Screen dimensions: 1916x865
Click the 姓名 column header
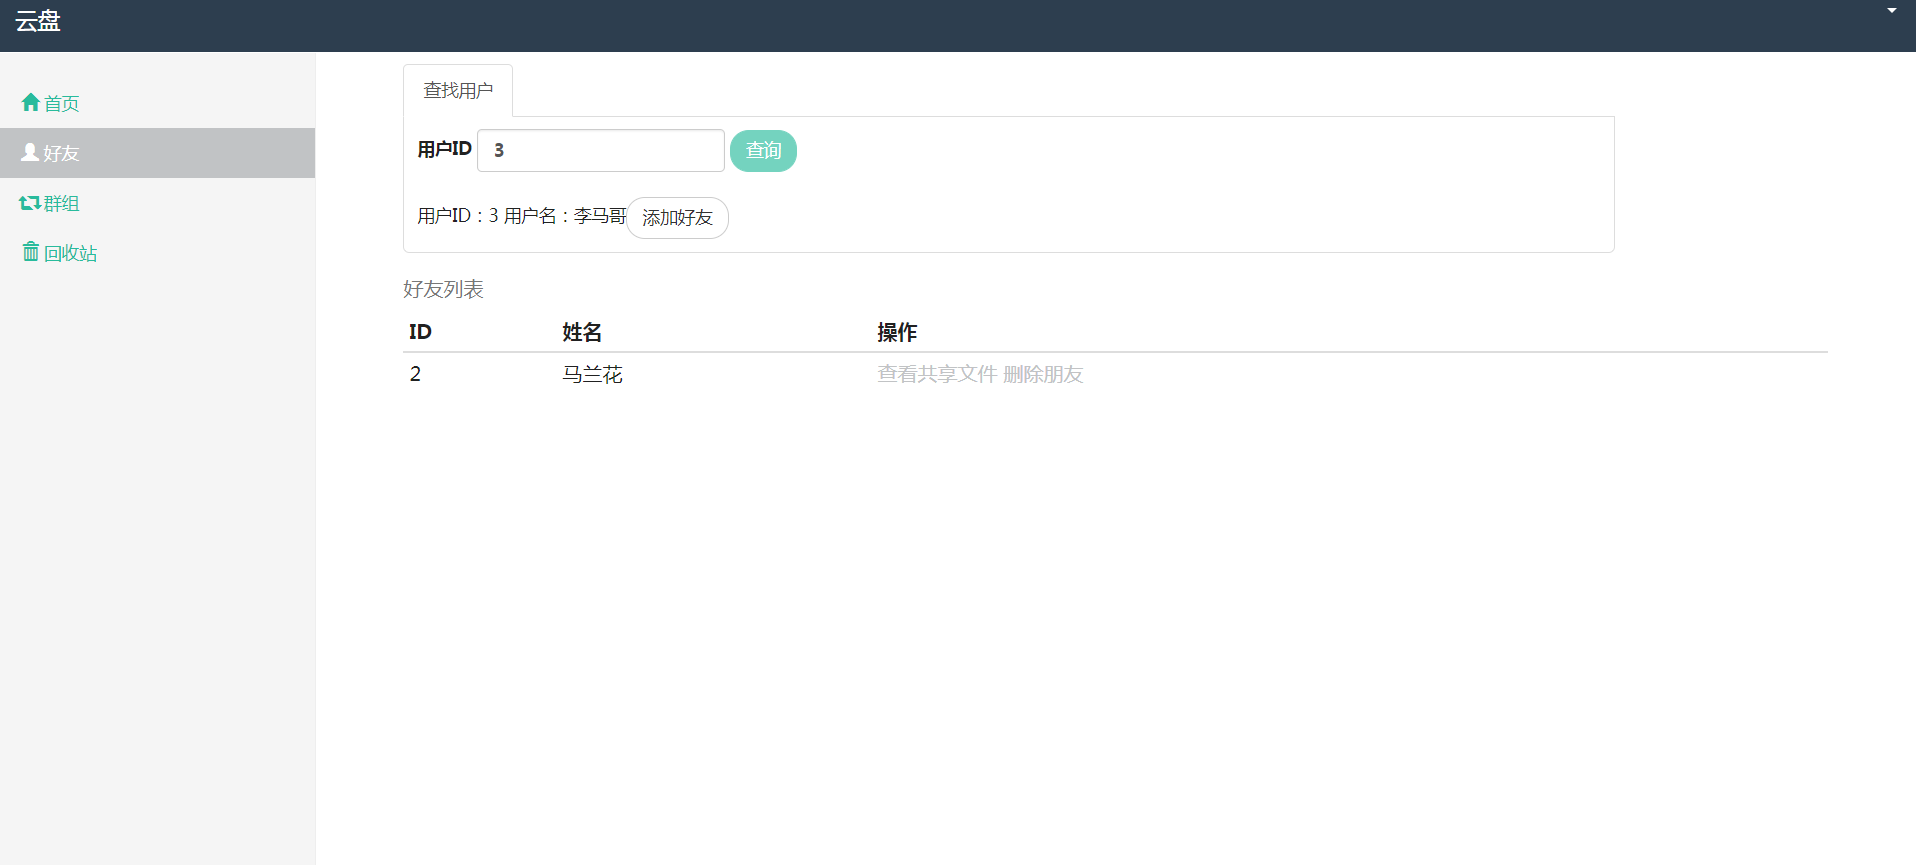pos(582,332)
